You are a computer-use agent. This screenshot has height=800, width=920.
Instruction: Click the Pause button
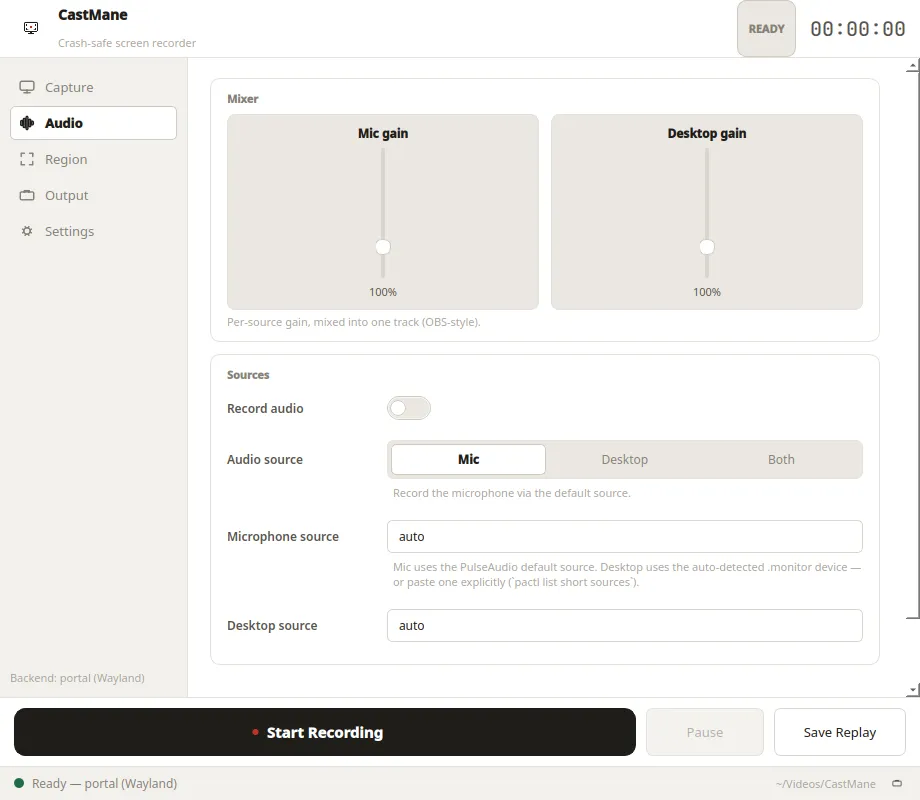click(x=705, y=732)
